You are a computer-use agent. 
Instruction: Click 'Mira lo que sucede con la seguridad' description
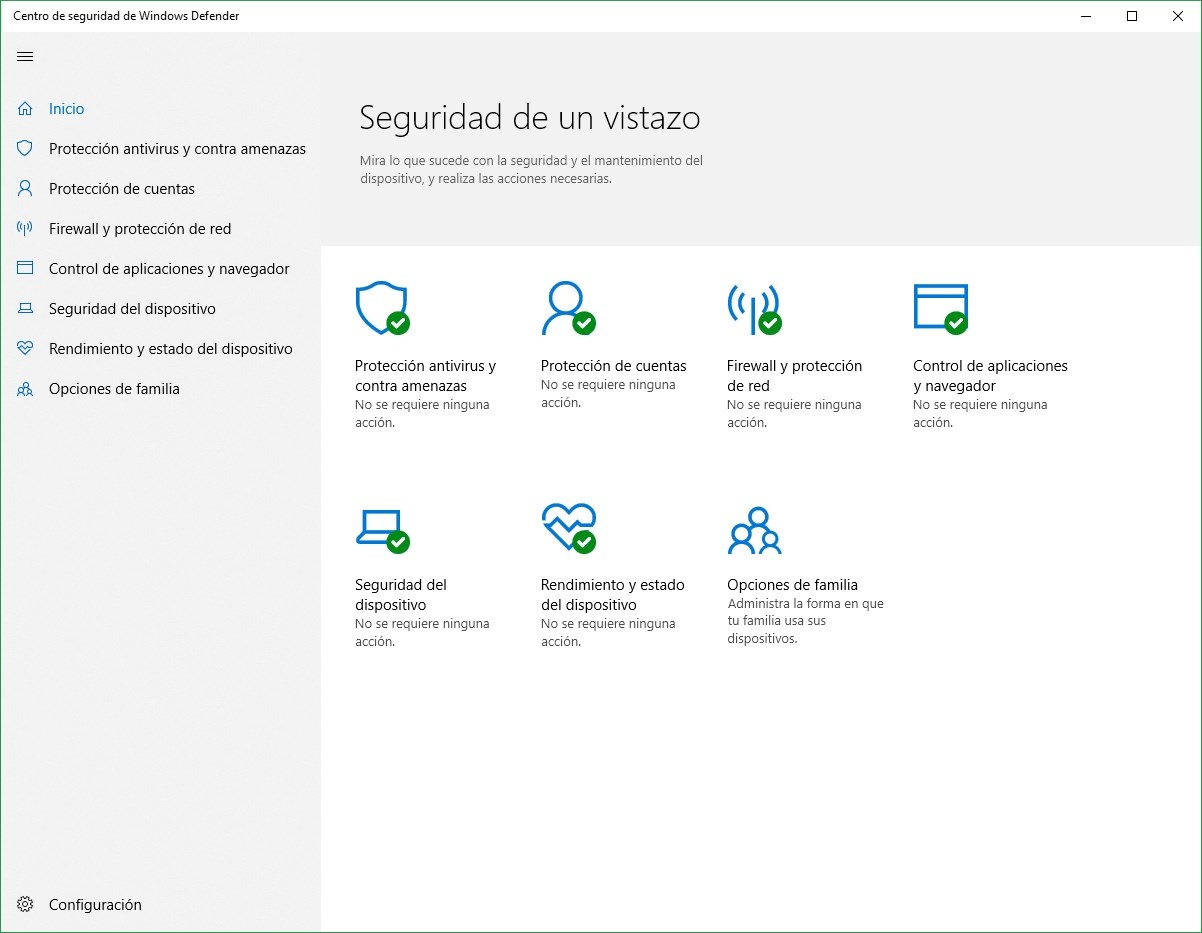[531, 169]
